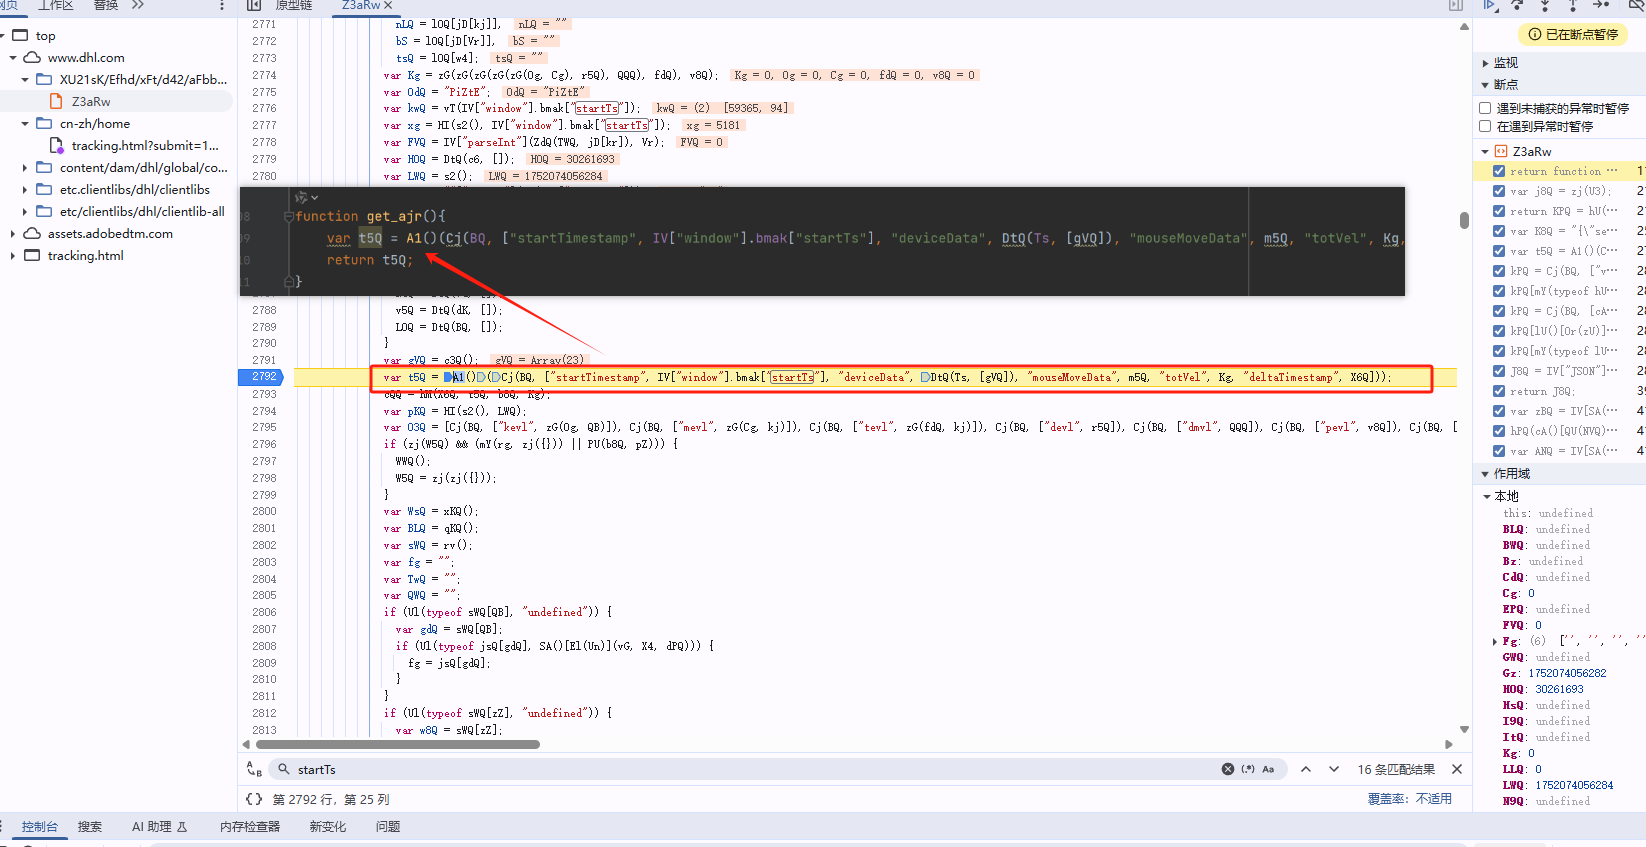1646x847 pixels.
Task: Close the Z3aRw editor tab
Action: tap(388, 5)
